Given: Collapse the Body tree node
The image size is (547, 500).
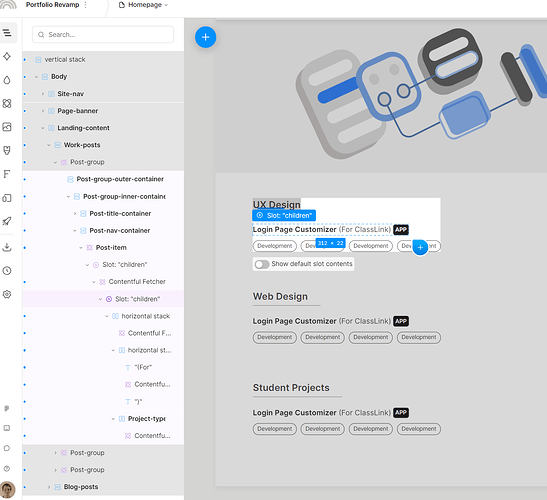Looking at the screenshot, I should pos(36,77).
